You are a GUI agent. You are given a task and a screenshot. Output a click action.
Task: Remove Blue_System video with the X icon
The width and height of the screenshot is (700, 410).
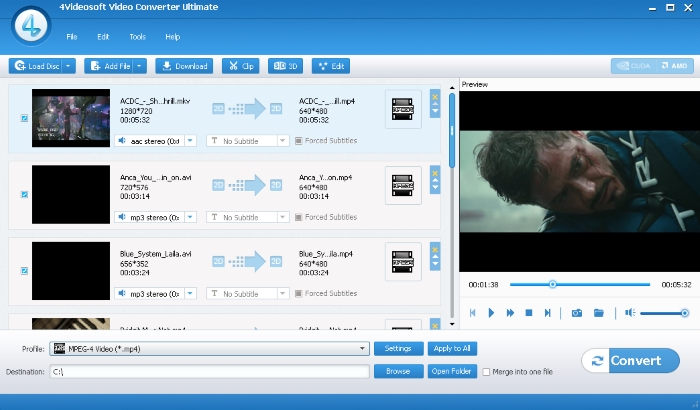(435, 249)
